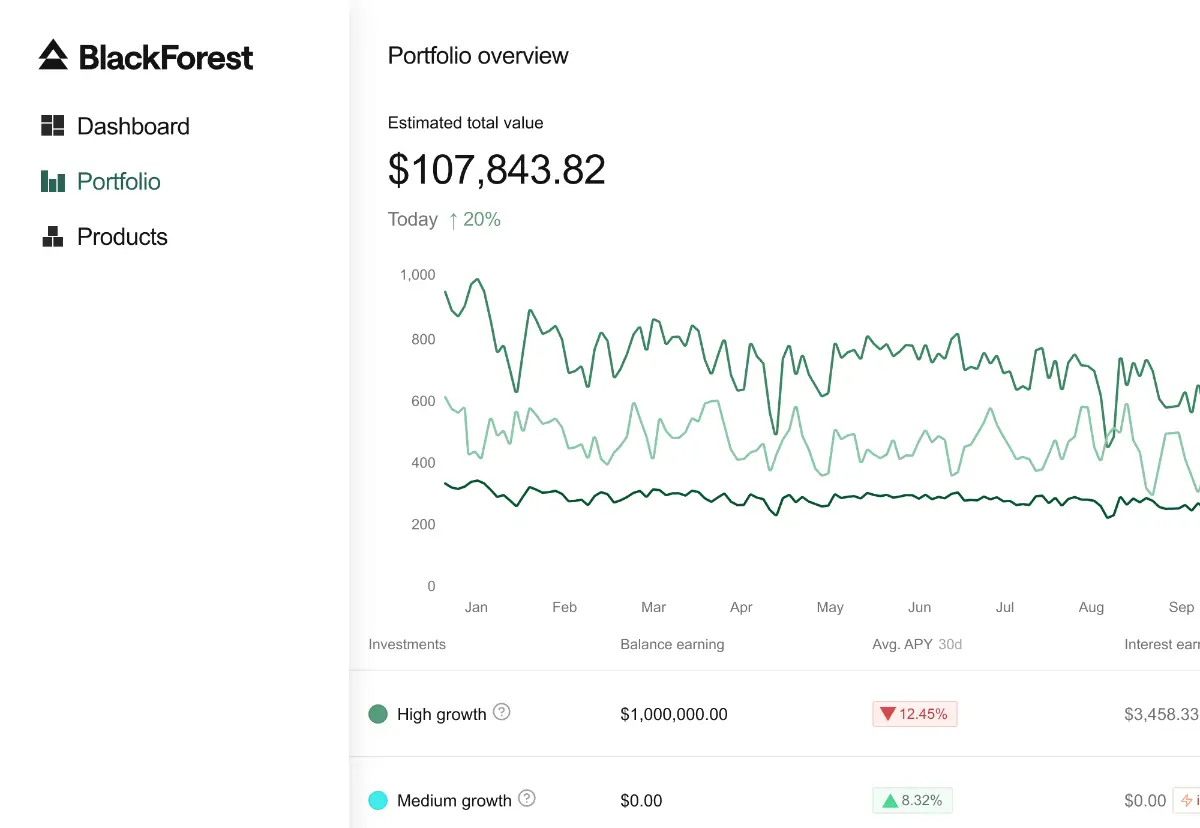Click the High growth green color dot

point(378,714)
